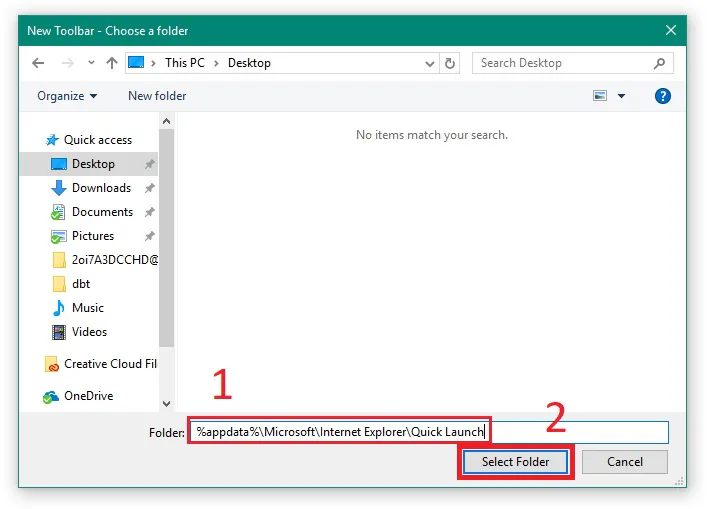Close the New Toolbar dialog

tap(671, 30)
